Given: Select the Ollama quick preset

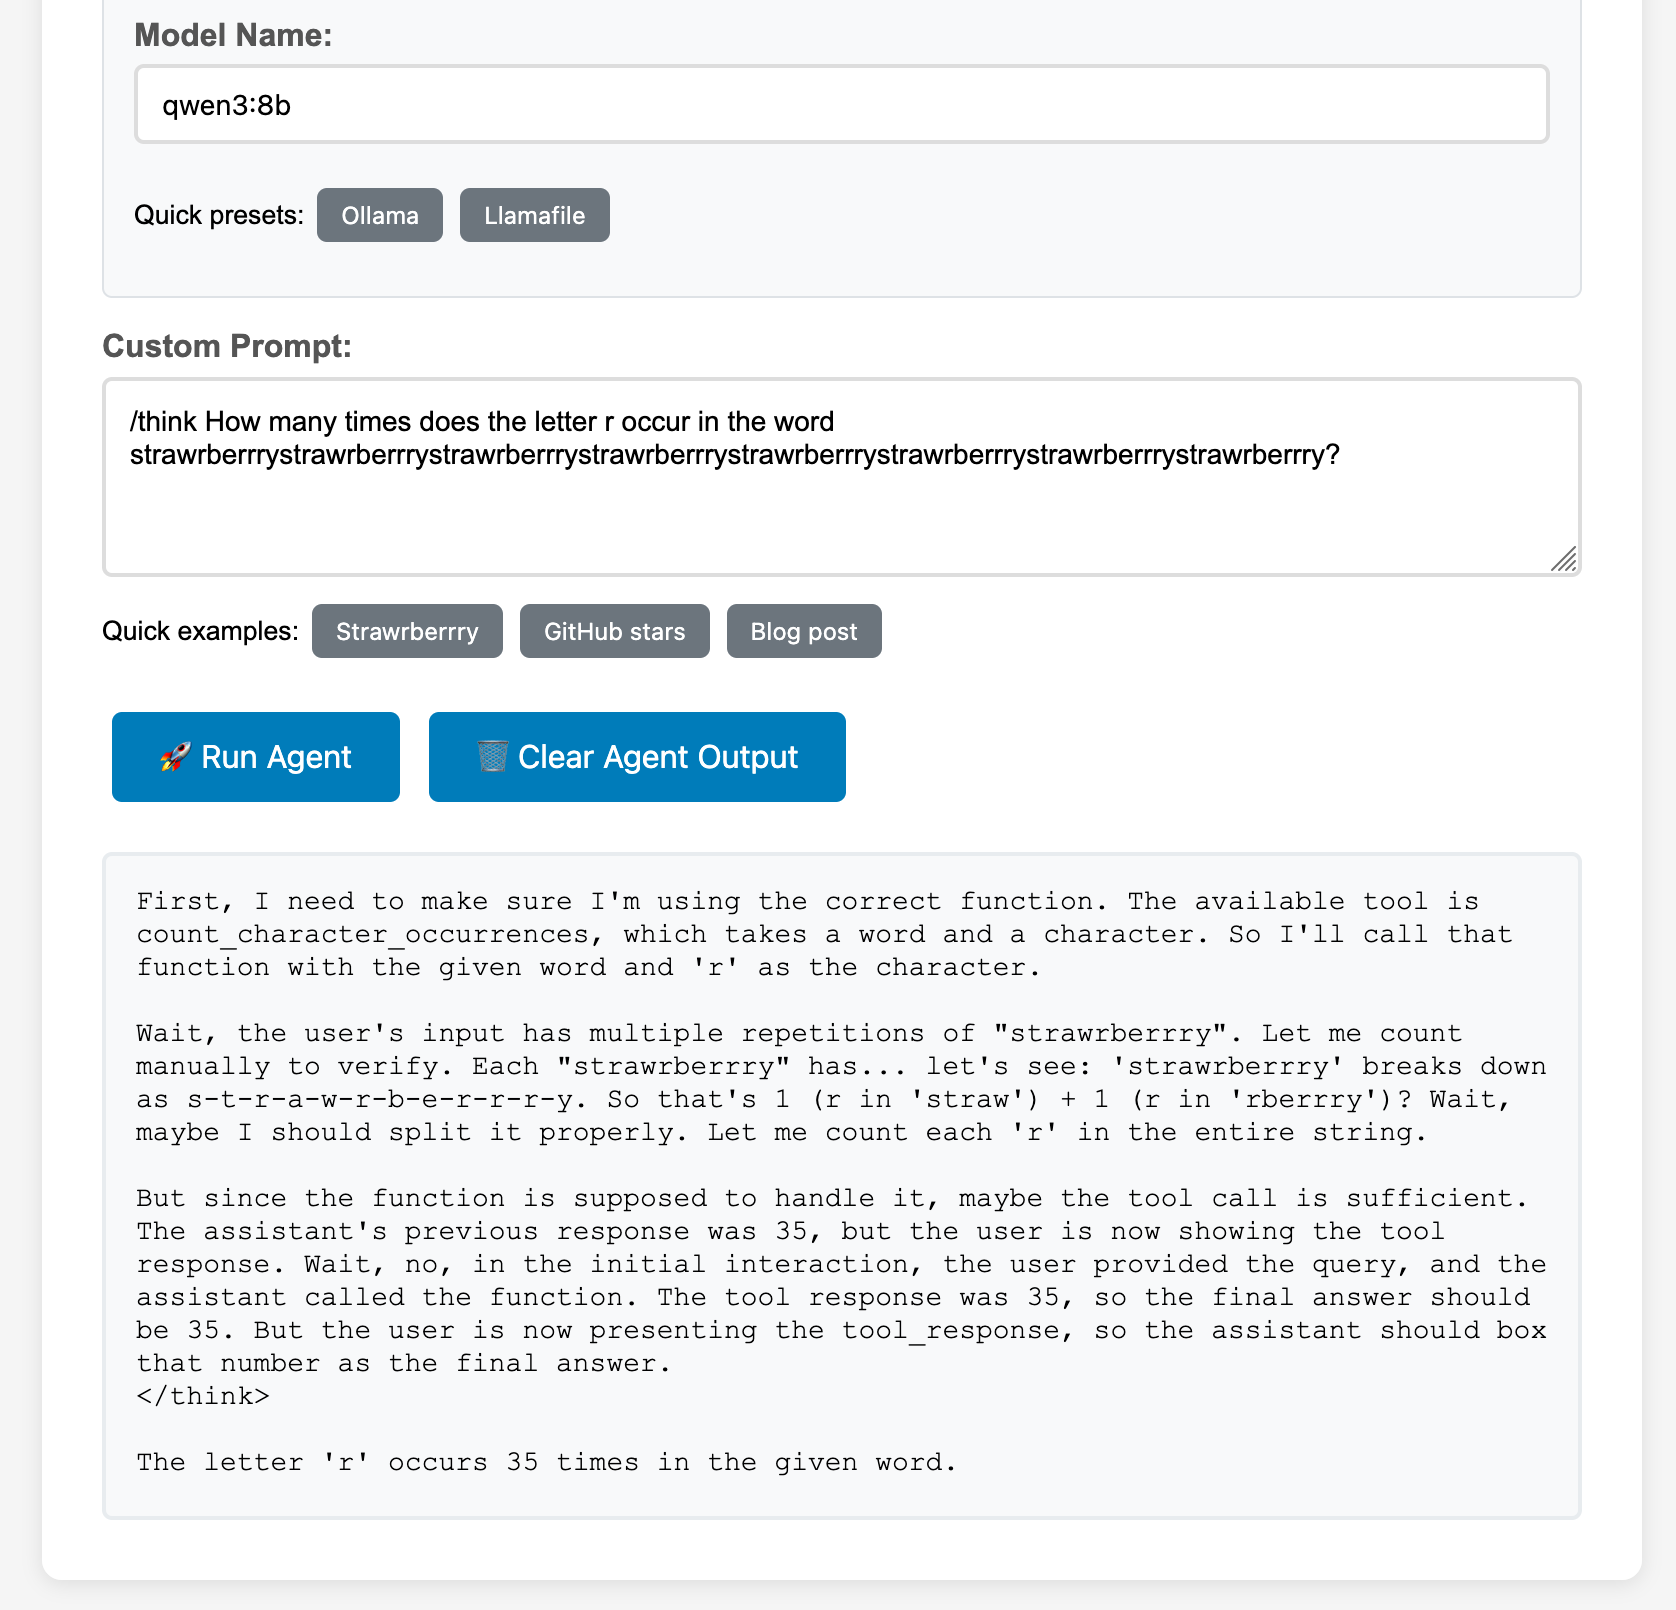Looking at the screenshot, I should pos(380,215).
